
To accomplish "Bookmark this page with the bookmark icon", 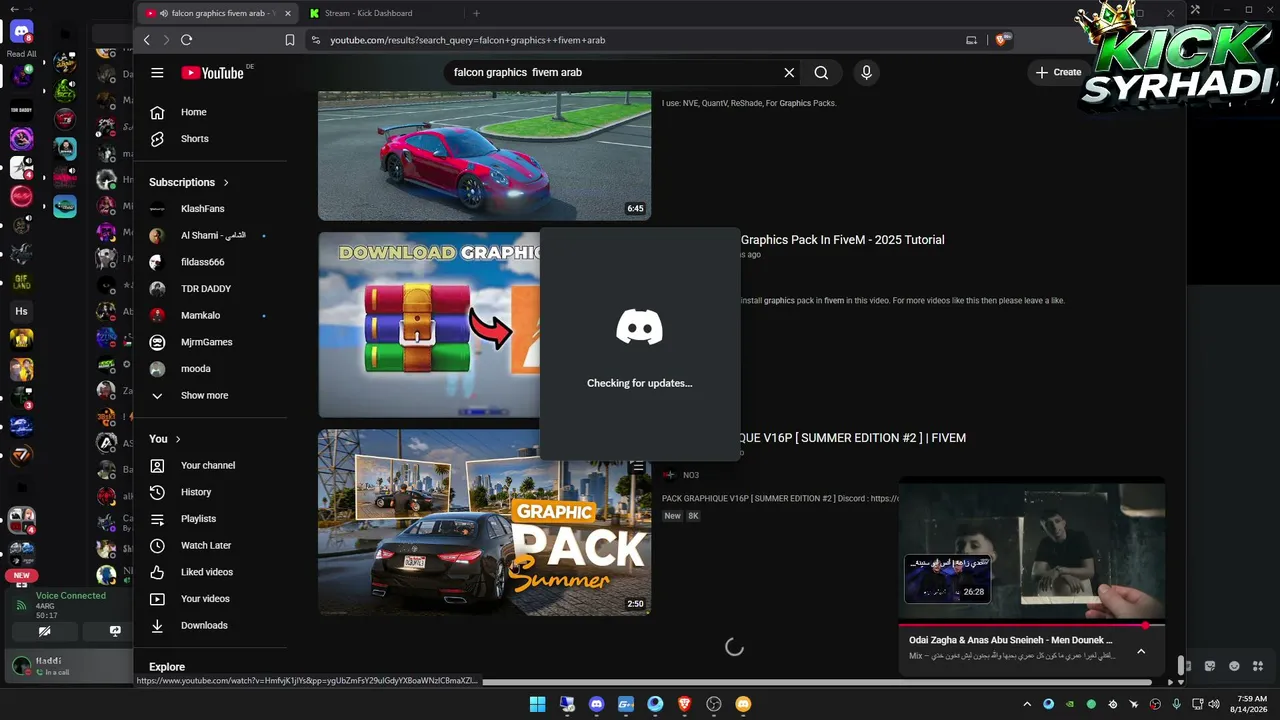I will point(290,40).
